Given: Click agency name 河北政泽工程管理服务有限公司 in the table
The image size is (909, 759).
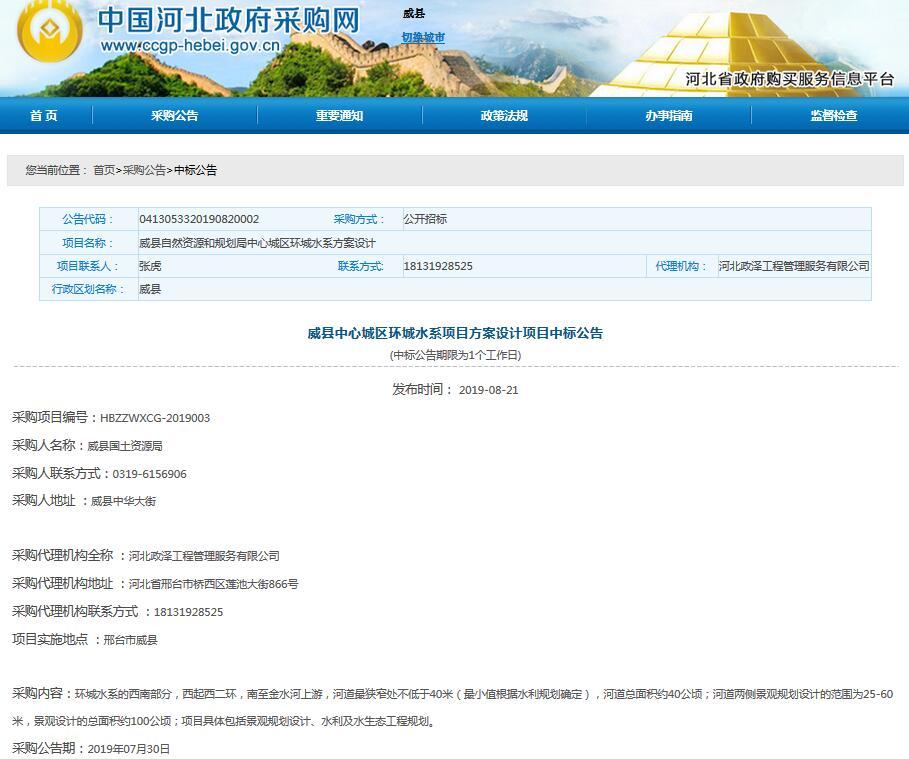Looking at the screenshot, I should tap(793, 267).
